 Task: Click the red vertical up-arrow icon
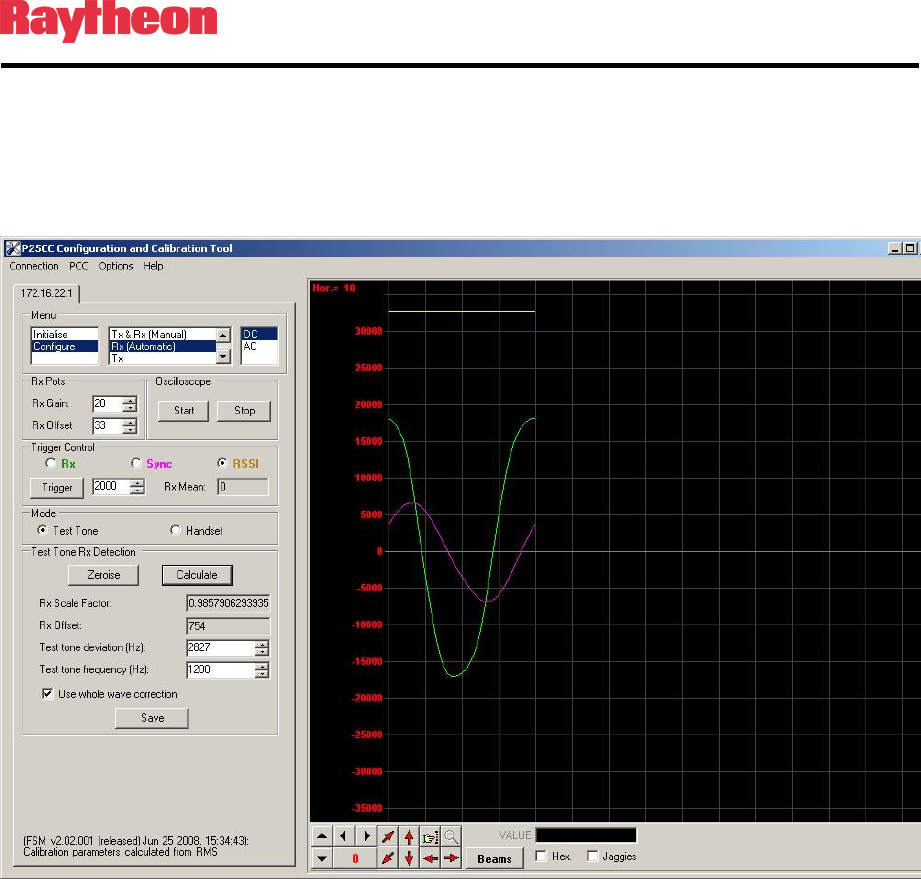[x=409, y=836]
